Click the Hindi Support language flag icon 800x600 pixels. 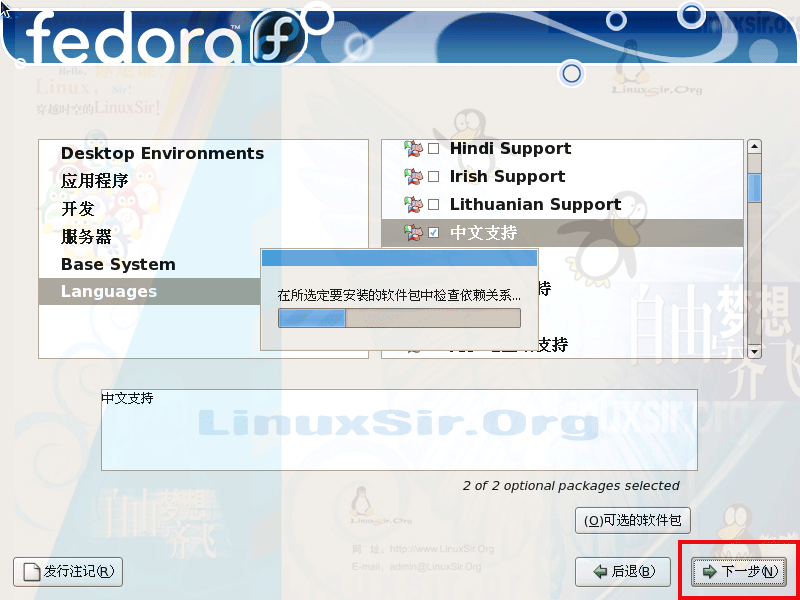[414, 148]
